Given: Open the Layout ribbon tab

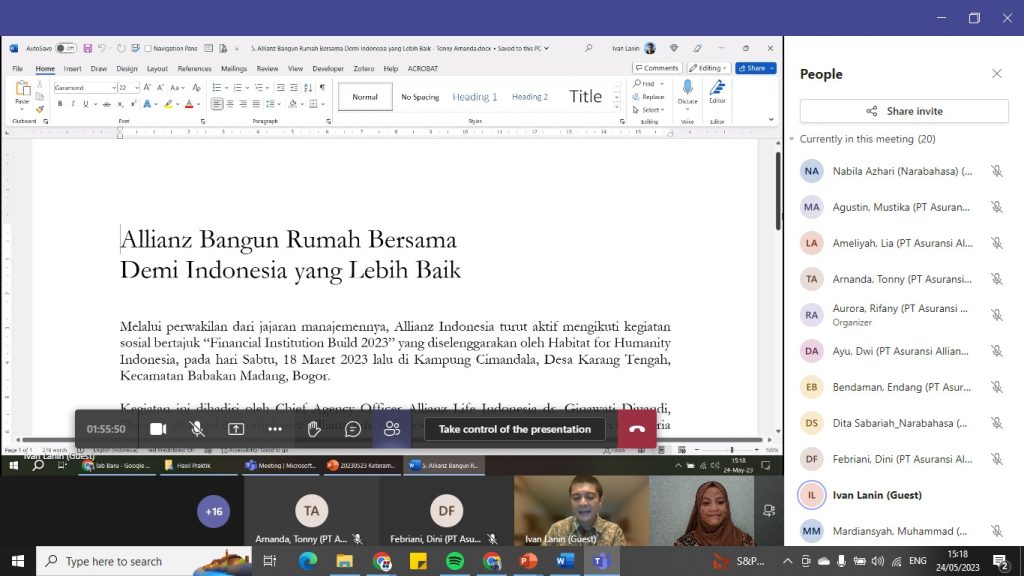Looking at the screenshot, I should 157,69.
